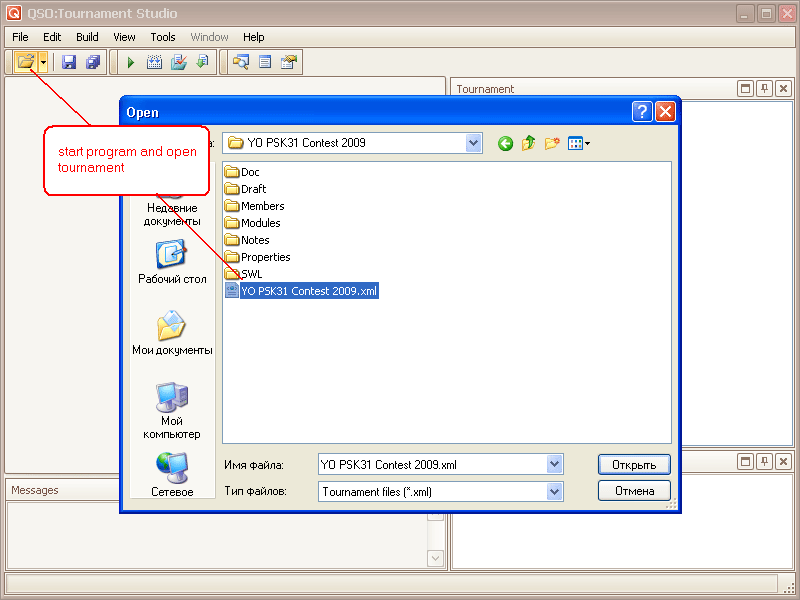Go back using green arrow in dialog
The width and height of the screenshot is (800, 600).
[505, 143]
